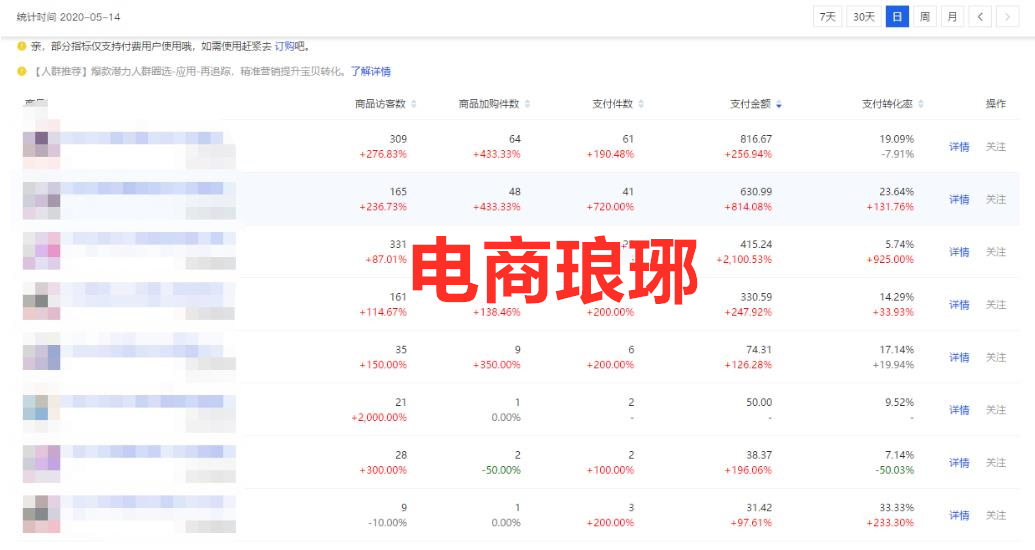Open the 订购 subscription link

[284, 46]
